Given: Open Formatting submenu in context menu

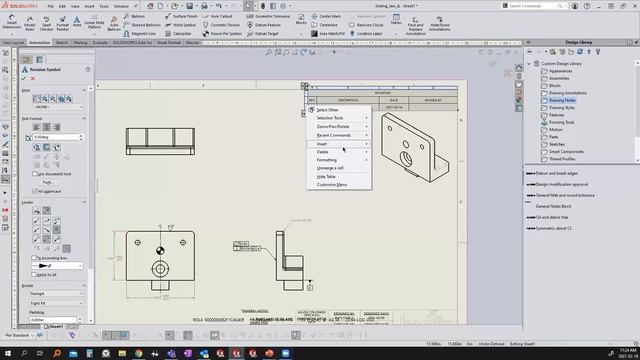Looking at the screenshot, I should tap(339, 160).
